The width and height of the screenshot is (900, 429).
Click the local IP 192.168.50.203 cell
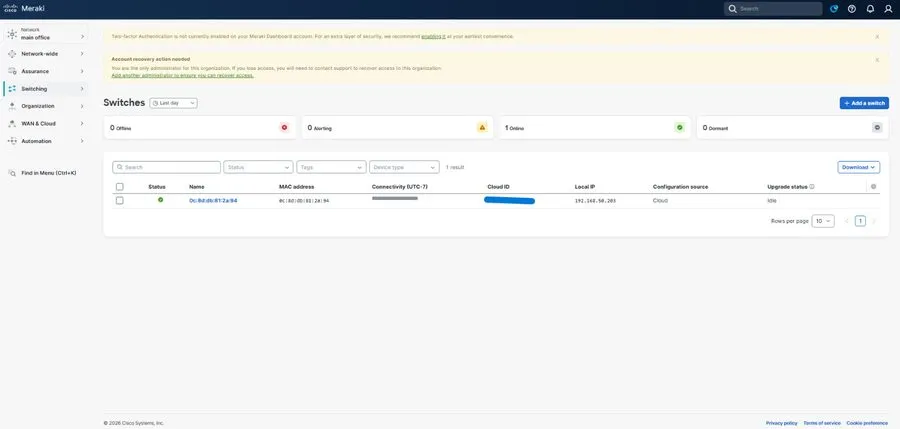pos(595,201)
